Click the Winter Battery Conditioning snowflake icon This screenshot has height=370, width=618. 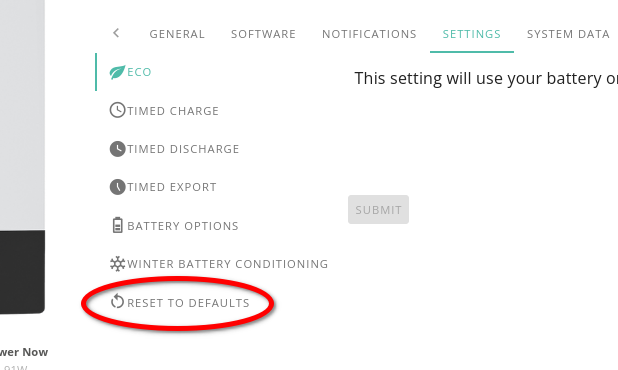pos(117,264)
